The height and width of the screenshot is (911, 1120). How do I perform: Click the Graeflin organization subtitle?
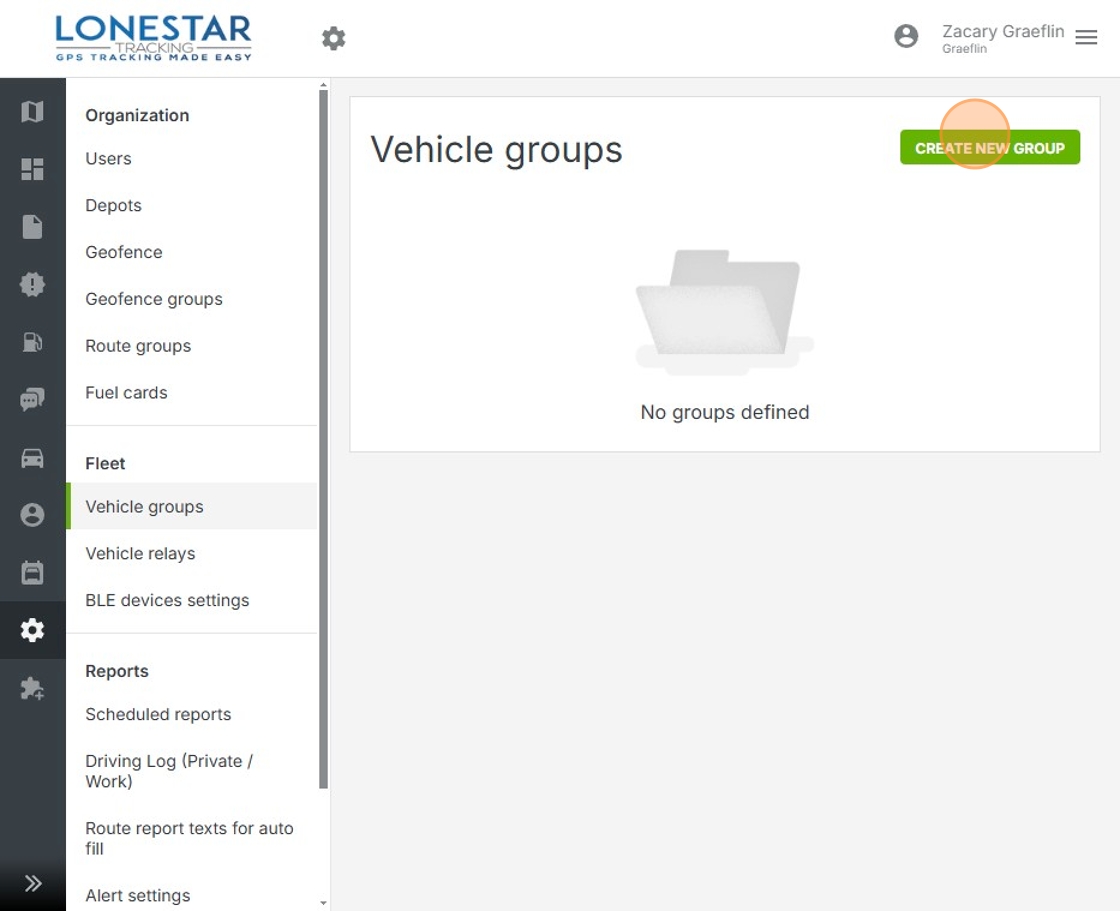(964, 49)
